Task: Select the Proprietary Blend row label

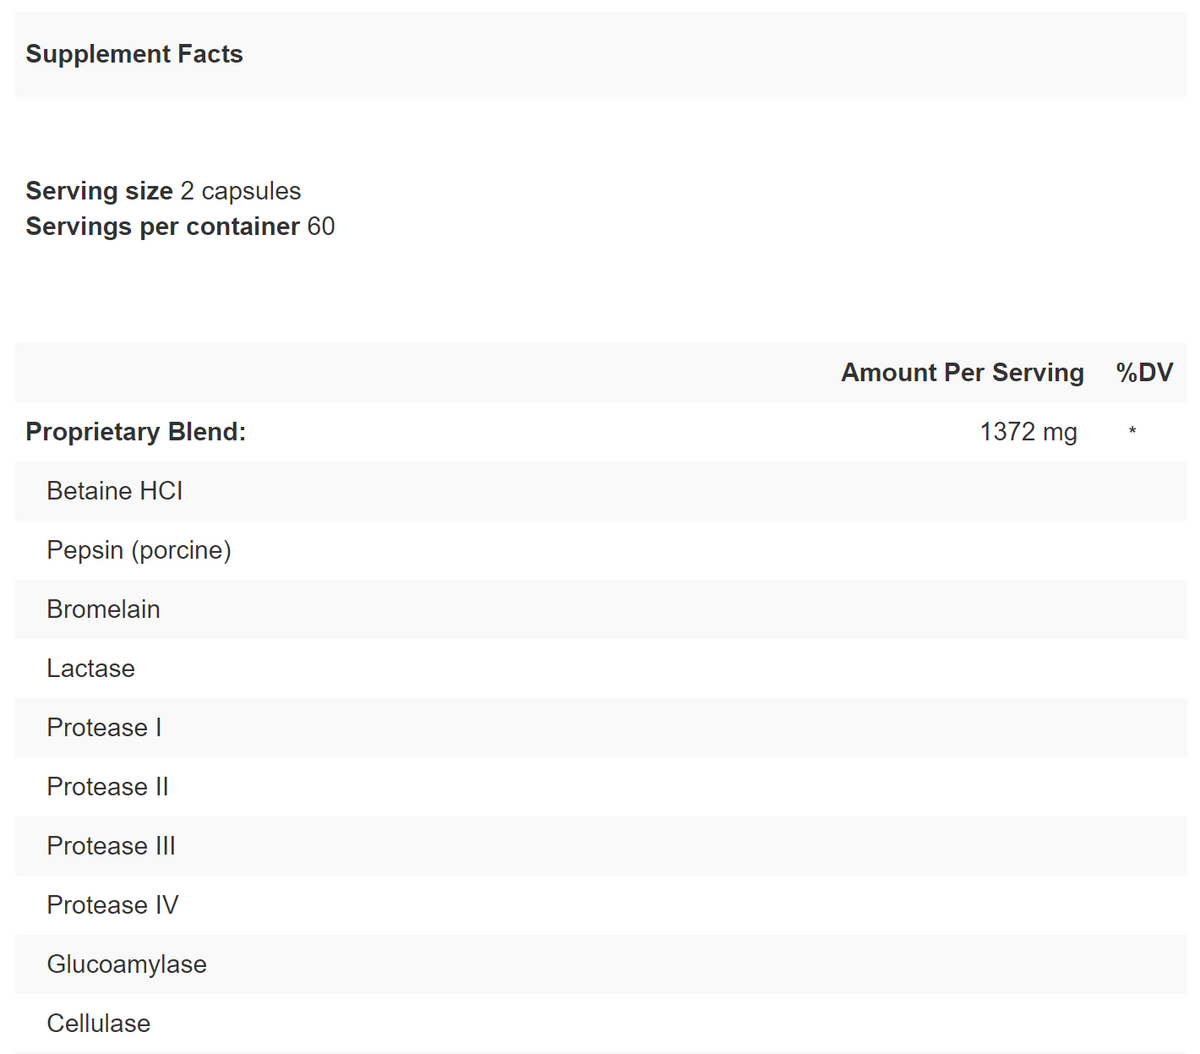Action: point(135,432)
